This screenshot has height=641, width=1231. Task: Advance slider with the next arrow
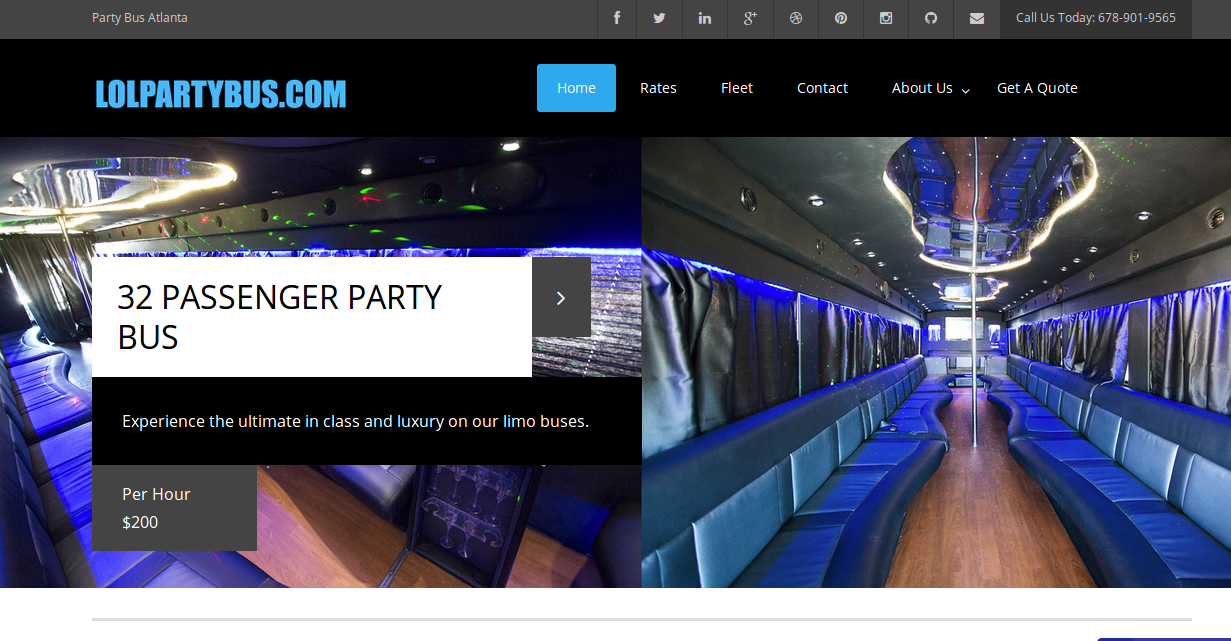pos(561,298)
